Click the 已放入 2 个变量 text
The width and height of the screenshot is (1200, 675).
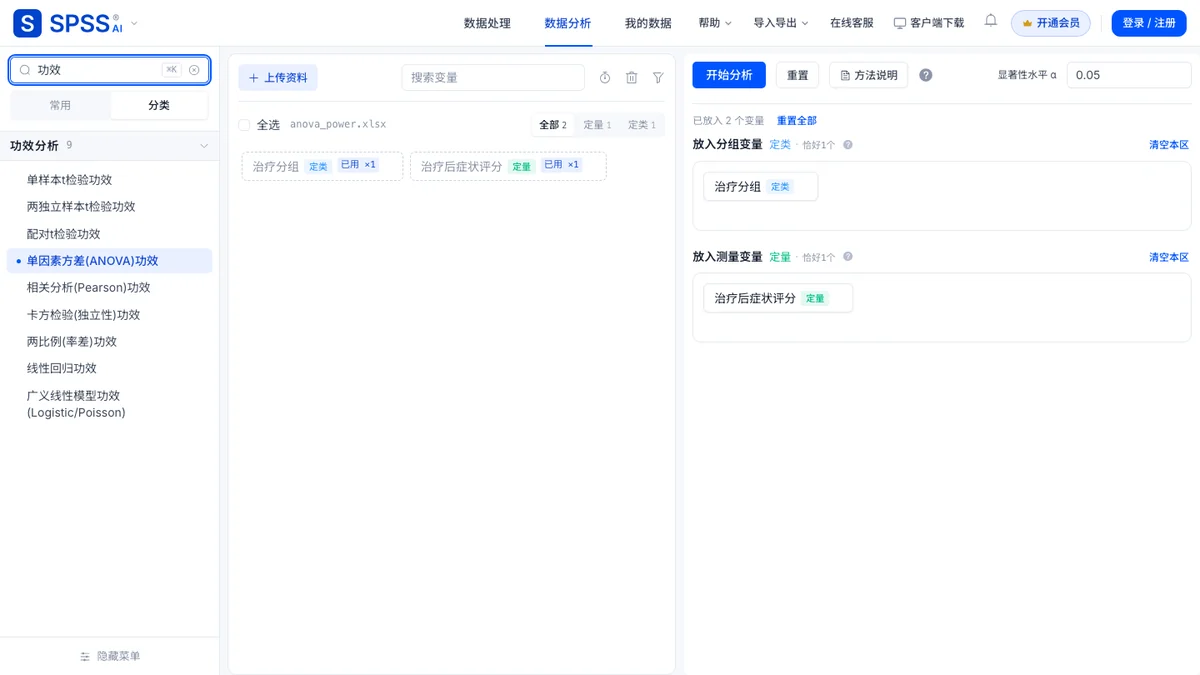click(729, 121)
